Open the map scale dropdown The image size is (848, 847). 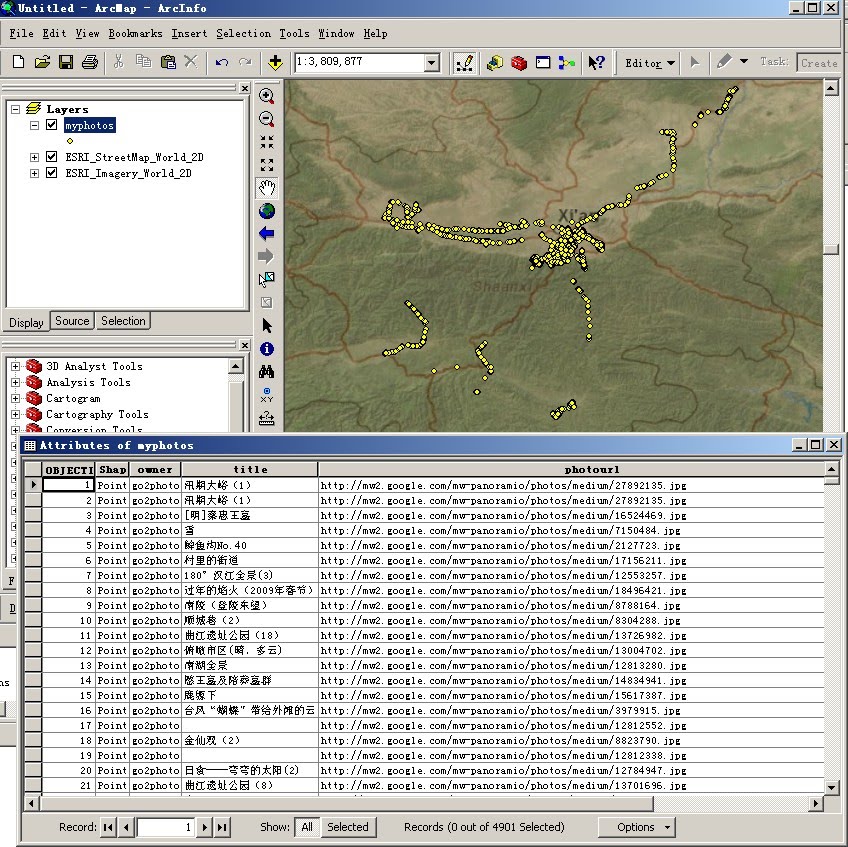coord(431,63)
